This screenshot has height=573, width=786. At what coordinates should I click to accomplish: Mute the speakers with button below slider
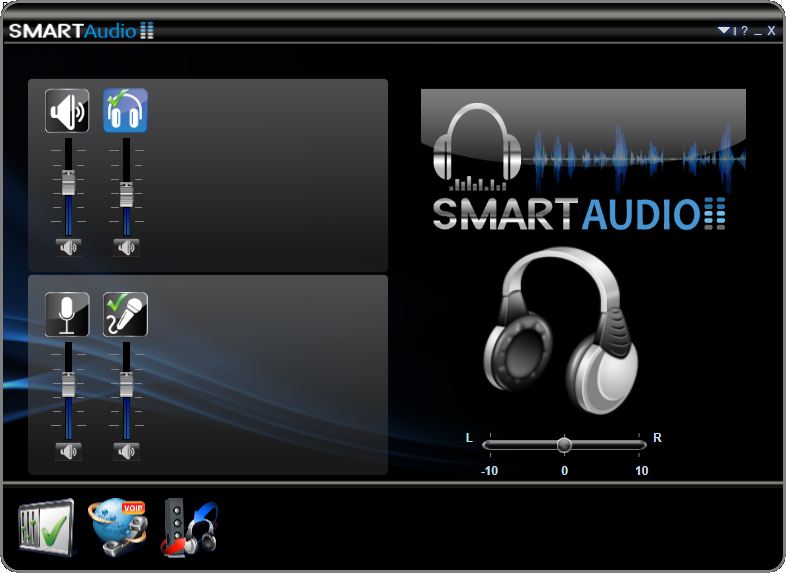pos(68,248)
